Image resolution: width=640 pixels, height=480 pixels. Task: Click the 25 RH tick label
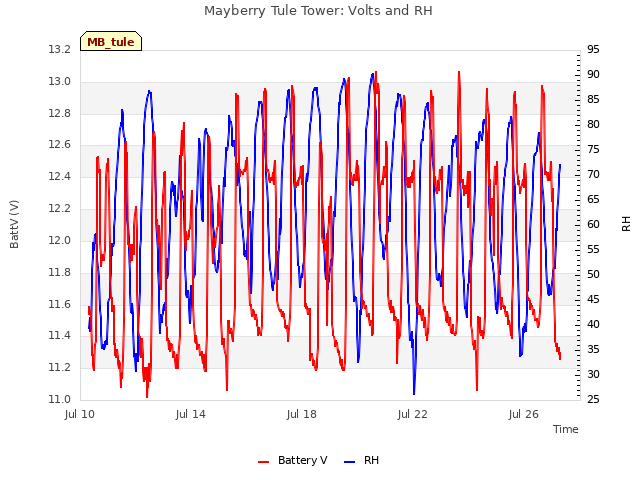(x=593, y=399)
